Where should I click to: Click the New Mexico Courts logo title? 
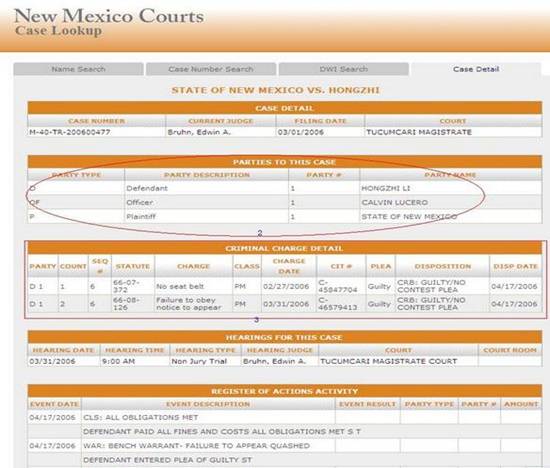pos(109,16)
